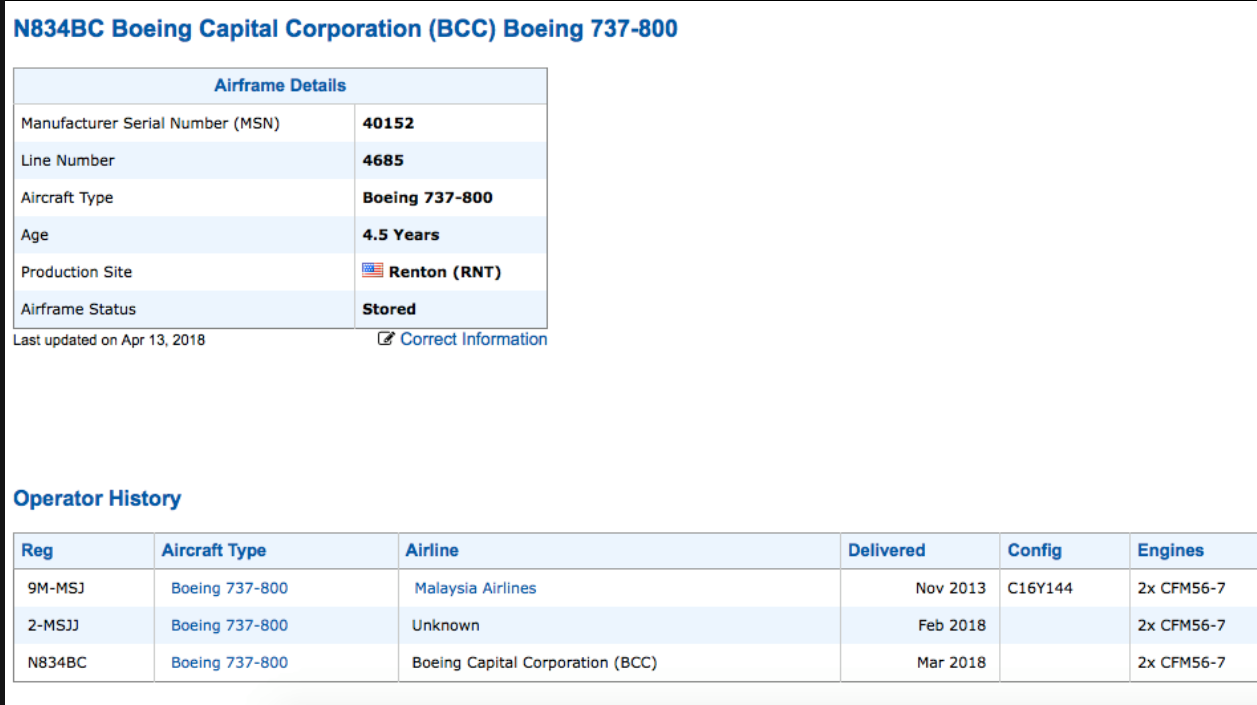Open Boeing 737-800 link in N834BC row
Image resolution: width=1257 pixels, height=705 pixels.
[229, 662]
